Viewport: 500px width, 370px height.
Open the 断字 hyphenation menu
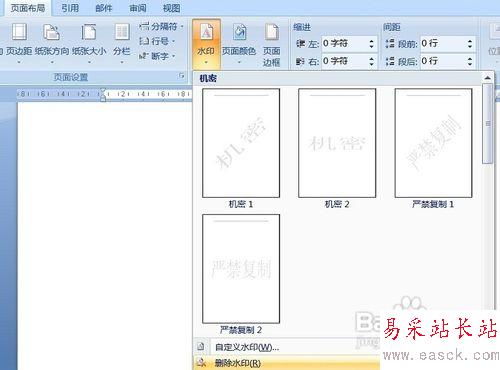click(x=157, y=56)
